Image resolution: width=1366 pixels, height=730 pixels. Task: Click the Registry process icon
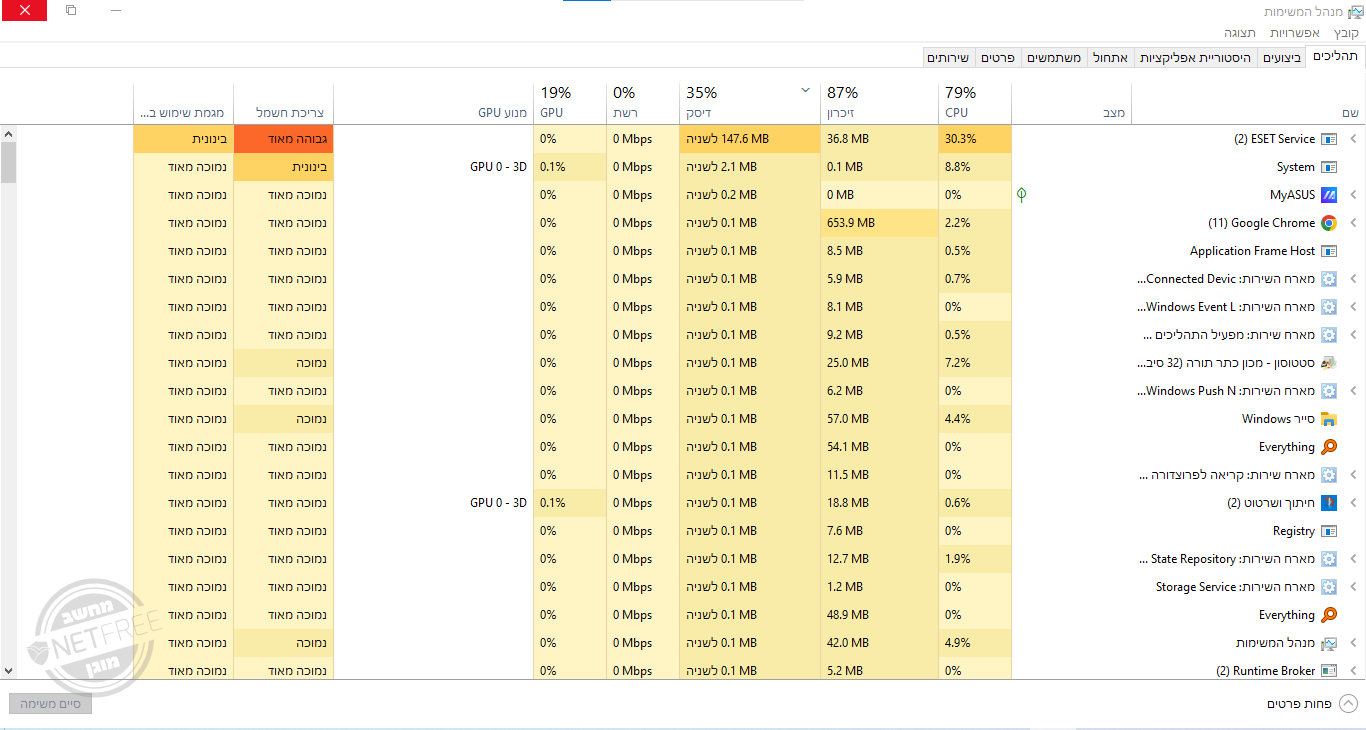1329,531
